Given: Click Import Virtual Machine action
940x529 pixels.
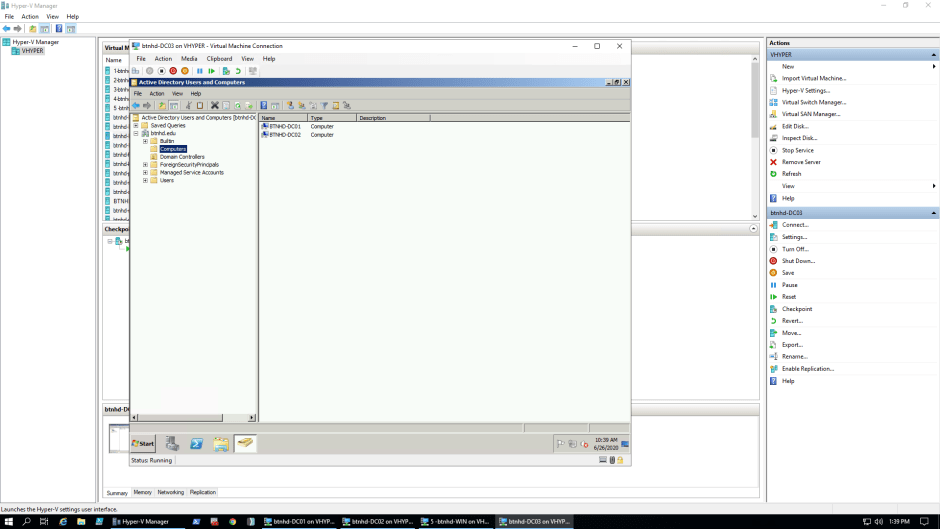Looking at the screenshot, I should pyautogui.click(x=814, y=79).
